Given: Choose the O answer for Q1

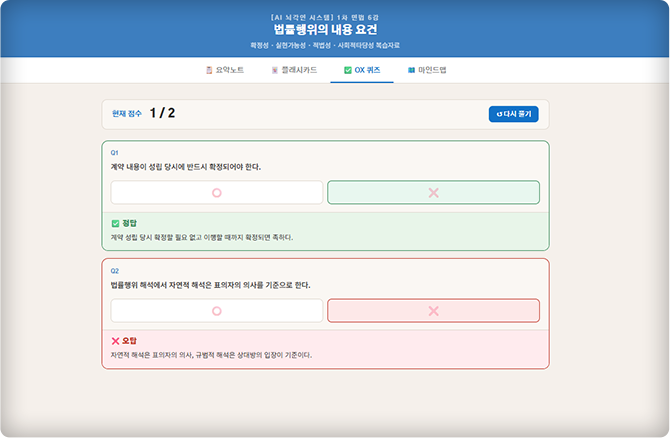Looking at the screenshot, I should tap(217, 193).
